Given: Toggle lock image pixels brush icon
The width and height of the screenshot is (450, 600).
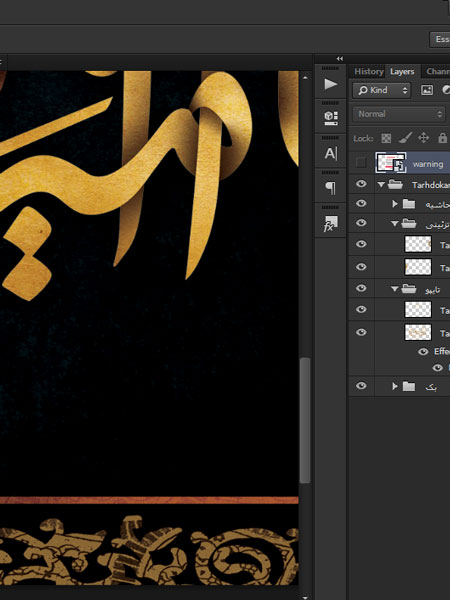Looking at the screenshot, I should point(405,138).
